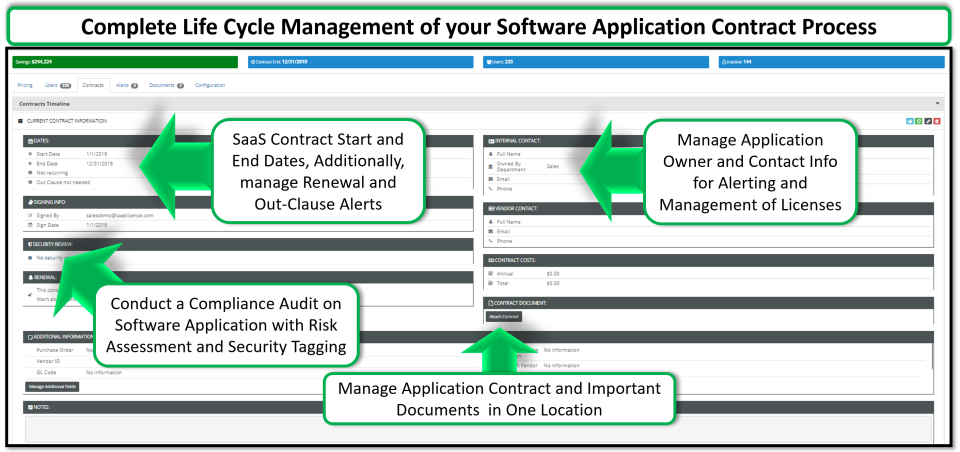Click the envelope icon beside Internal Contact Email
The width and height of the screenshot is (960, 452).
[490, 179]
